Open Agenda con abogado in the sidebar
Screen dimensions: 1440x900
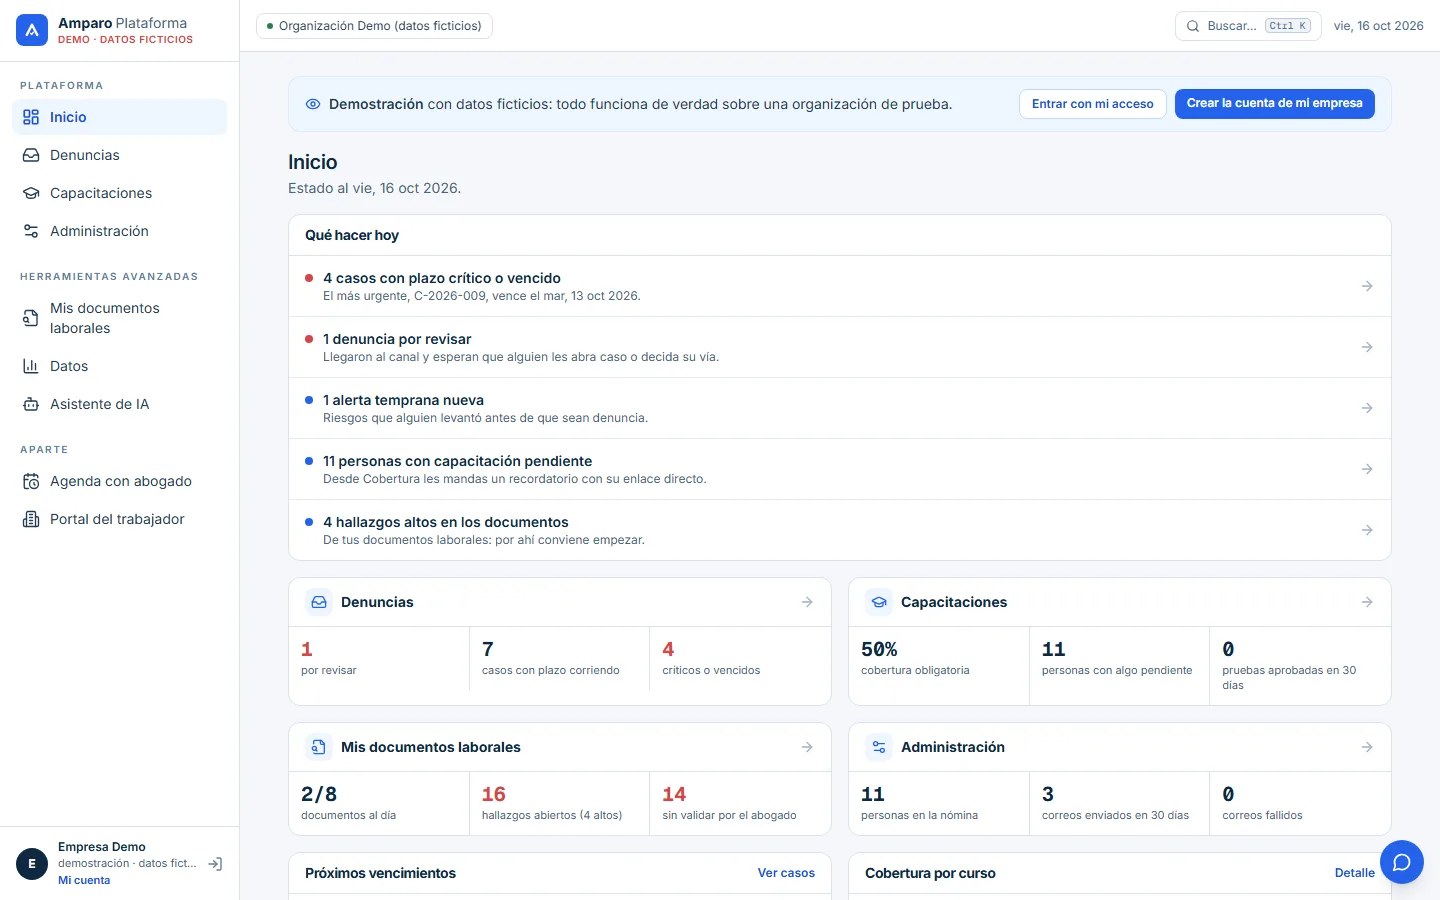pos(119,481)
